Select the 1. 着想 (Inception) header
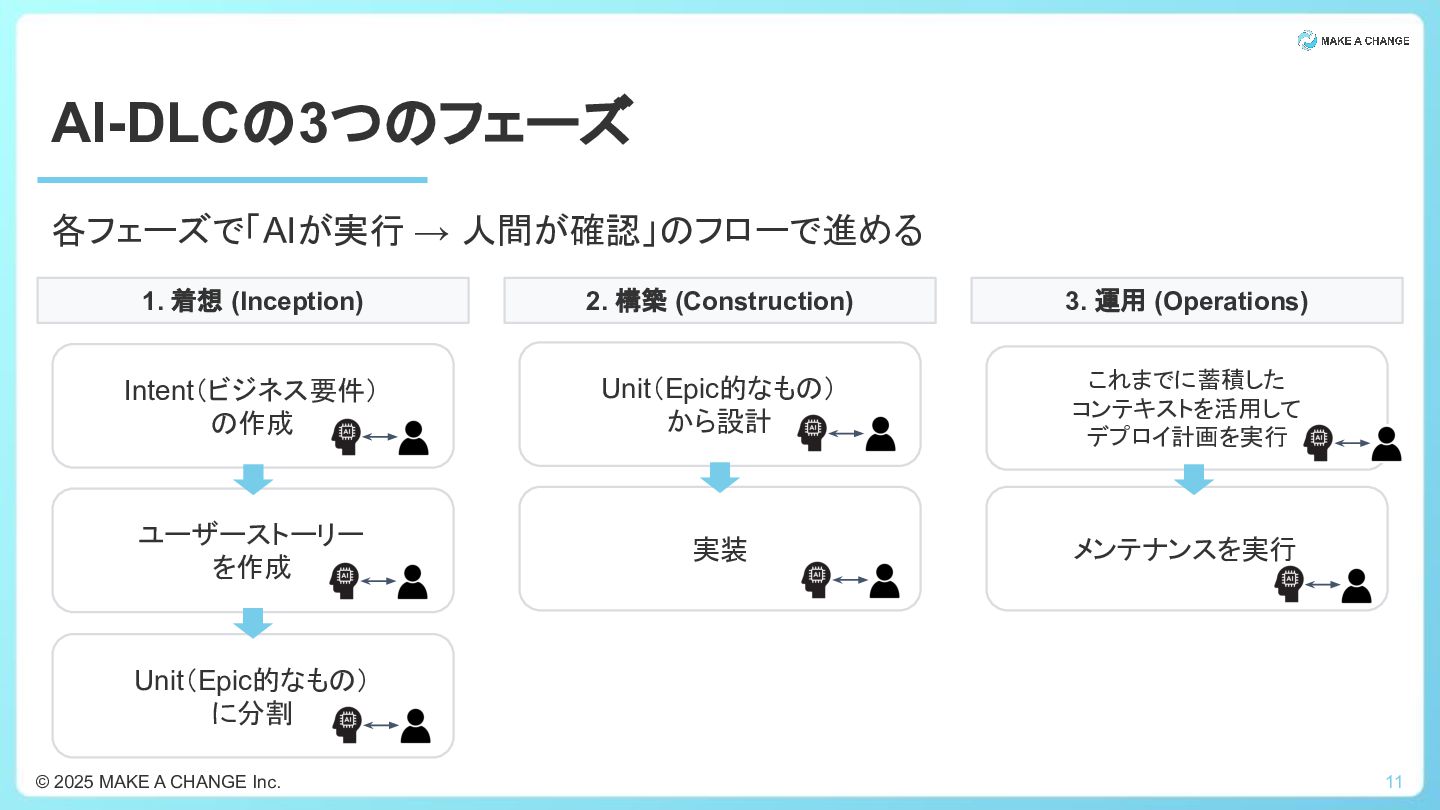The height and width of the screenshot is (810, 1440). point(253,301)
